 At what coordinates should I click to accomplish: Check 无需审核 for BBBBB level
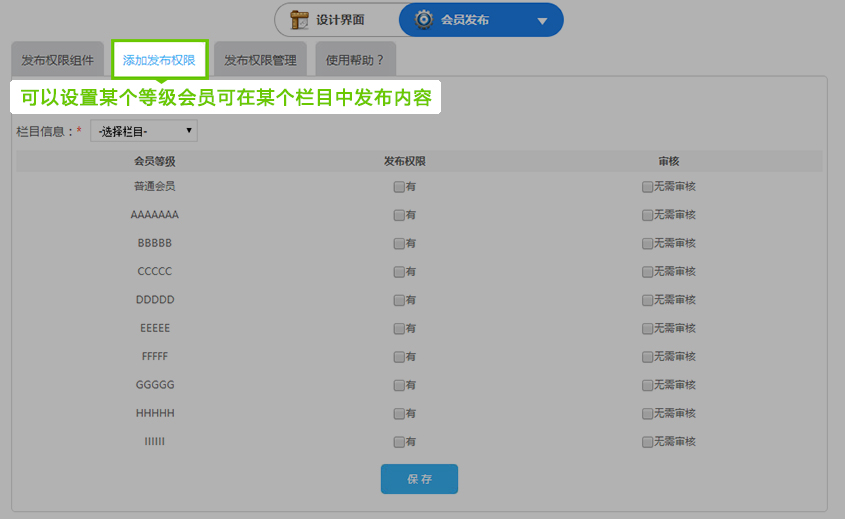tap(647, 244)
